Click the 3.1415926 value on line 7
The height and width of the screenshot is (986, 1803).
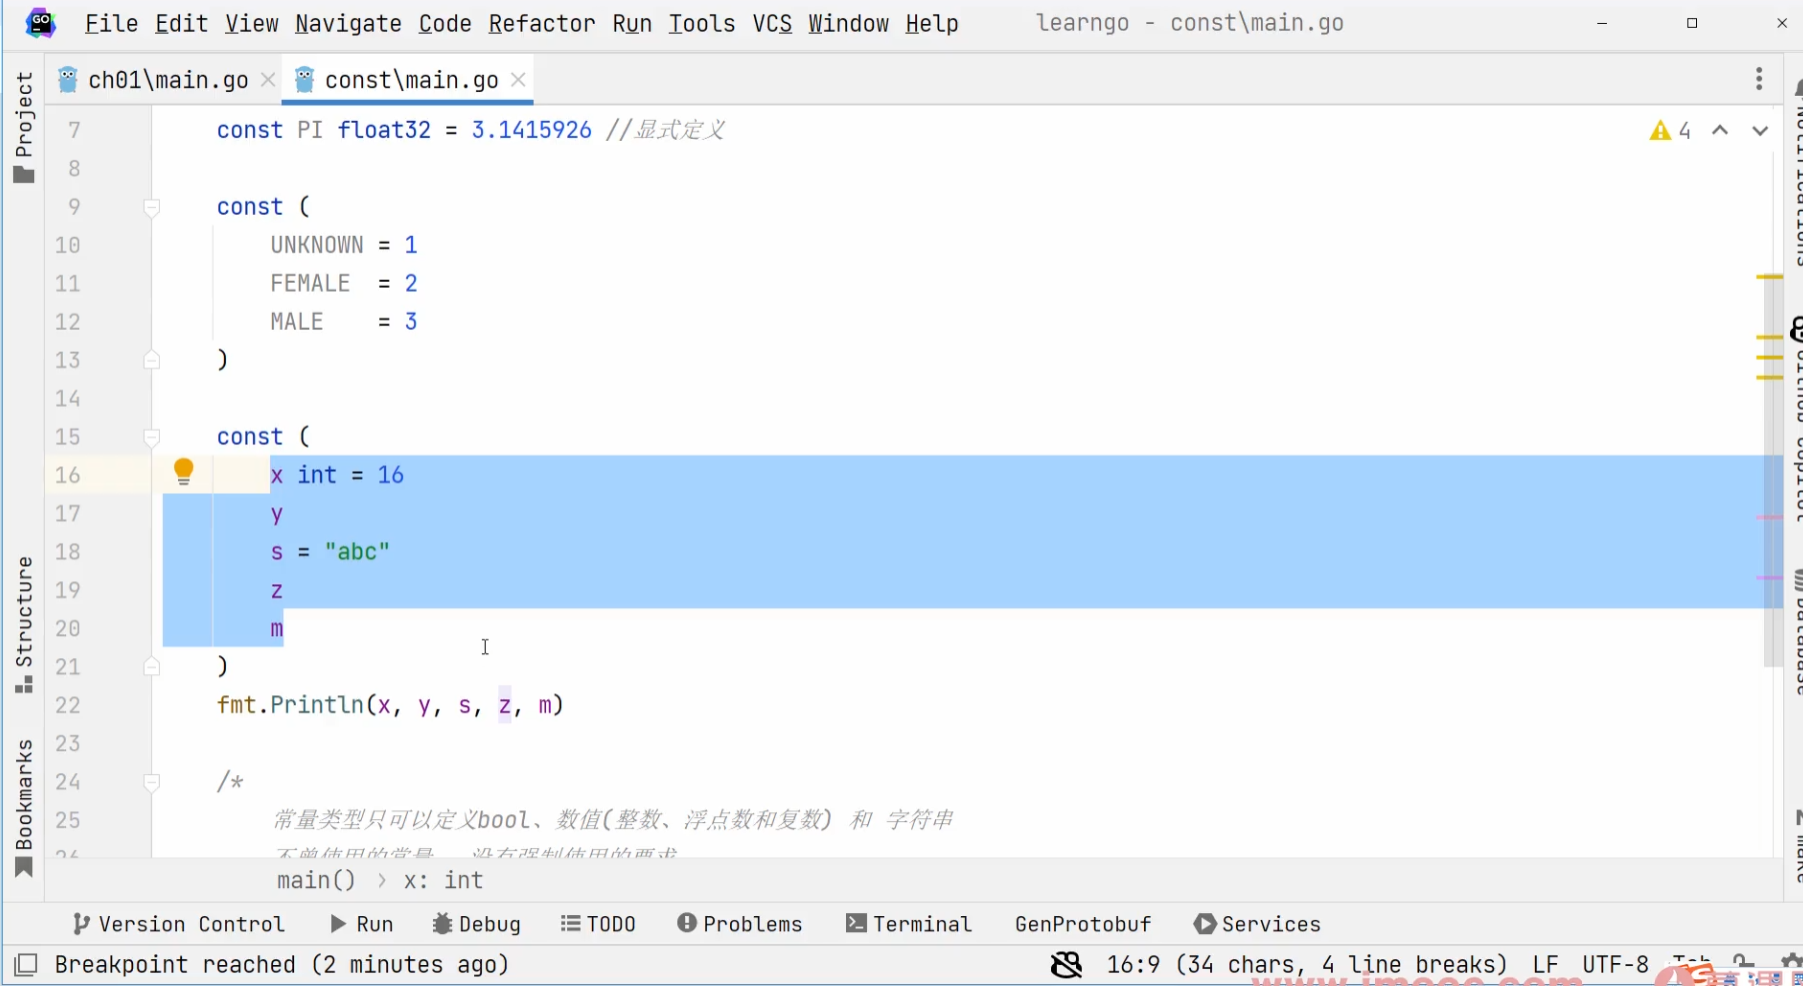point(532,130)
